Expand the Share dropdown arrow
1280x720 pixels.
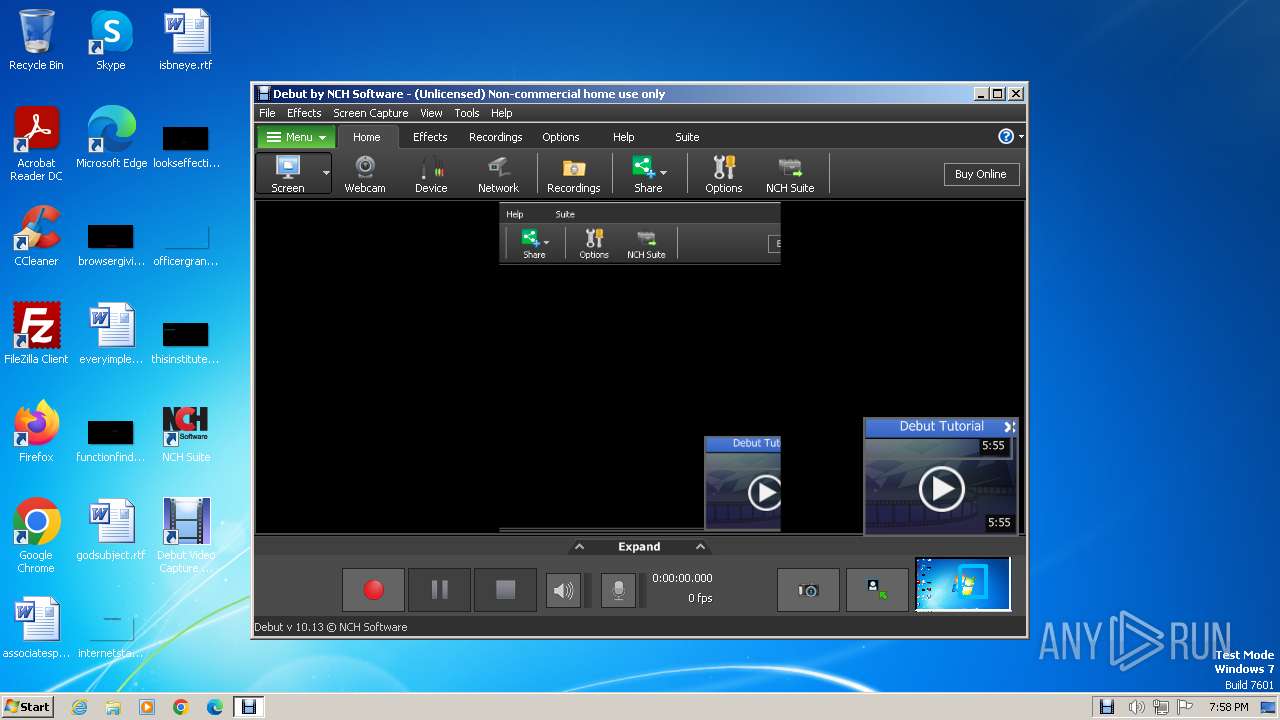click(664, 173)
